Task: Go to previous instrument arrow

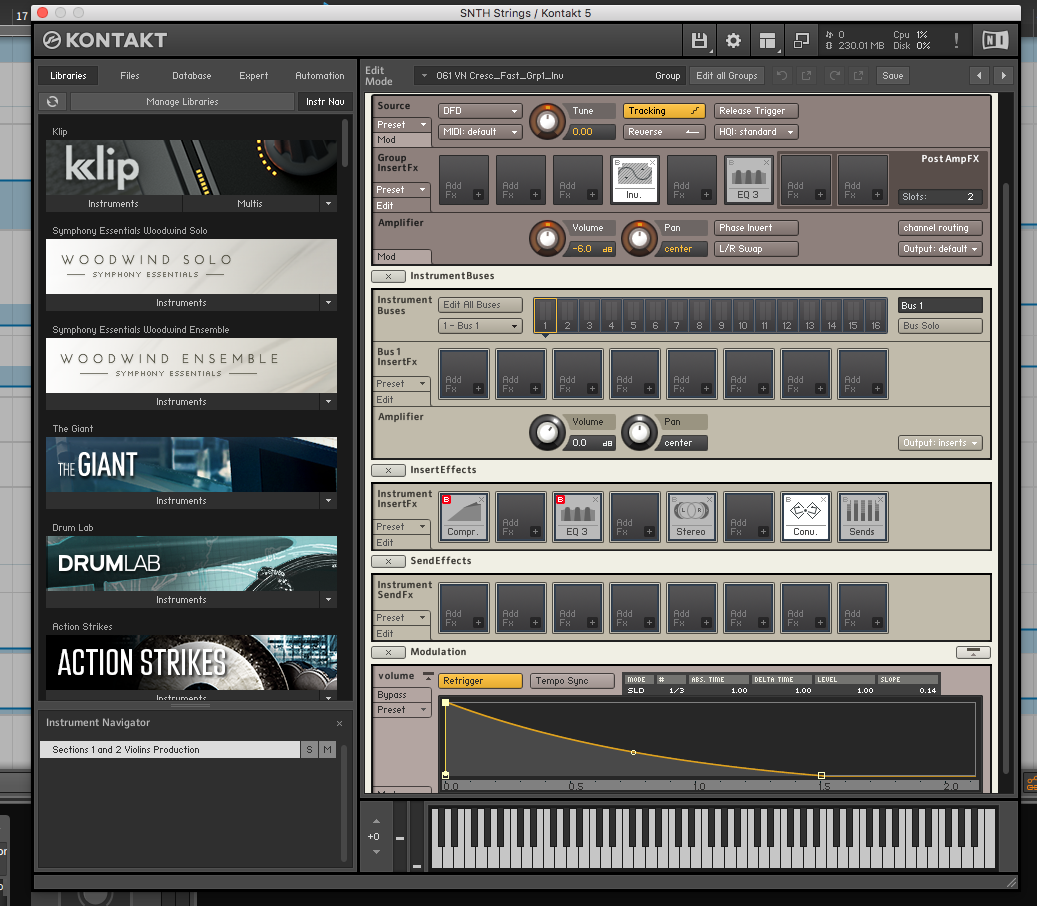Action: tap(979, 75)
